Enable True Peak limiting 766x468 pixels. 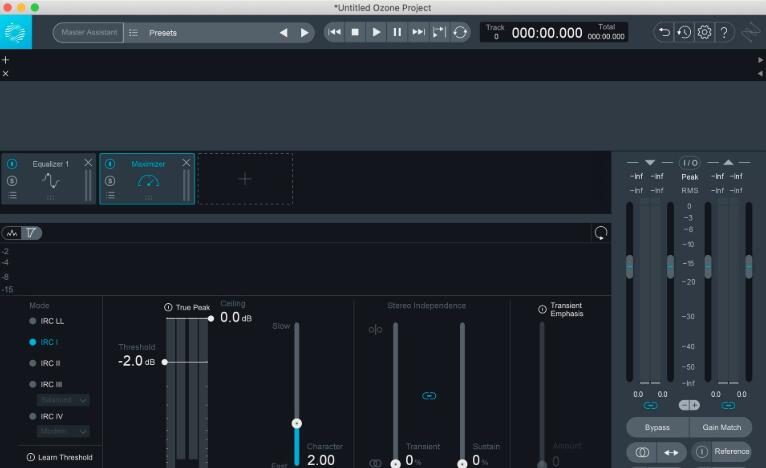point(169,308)
